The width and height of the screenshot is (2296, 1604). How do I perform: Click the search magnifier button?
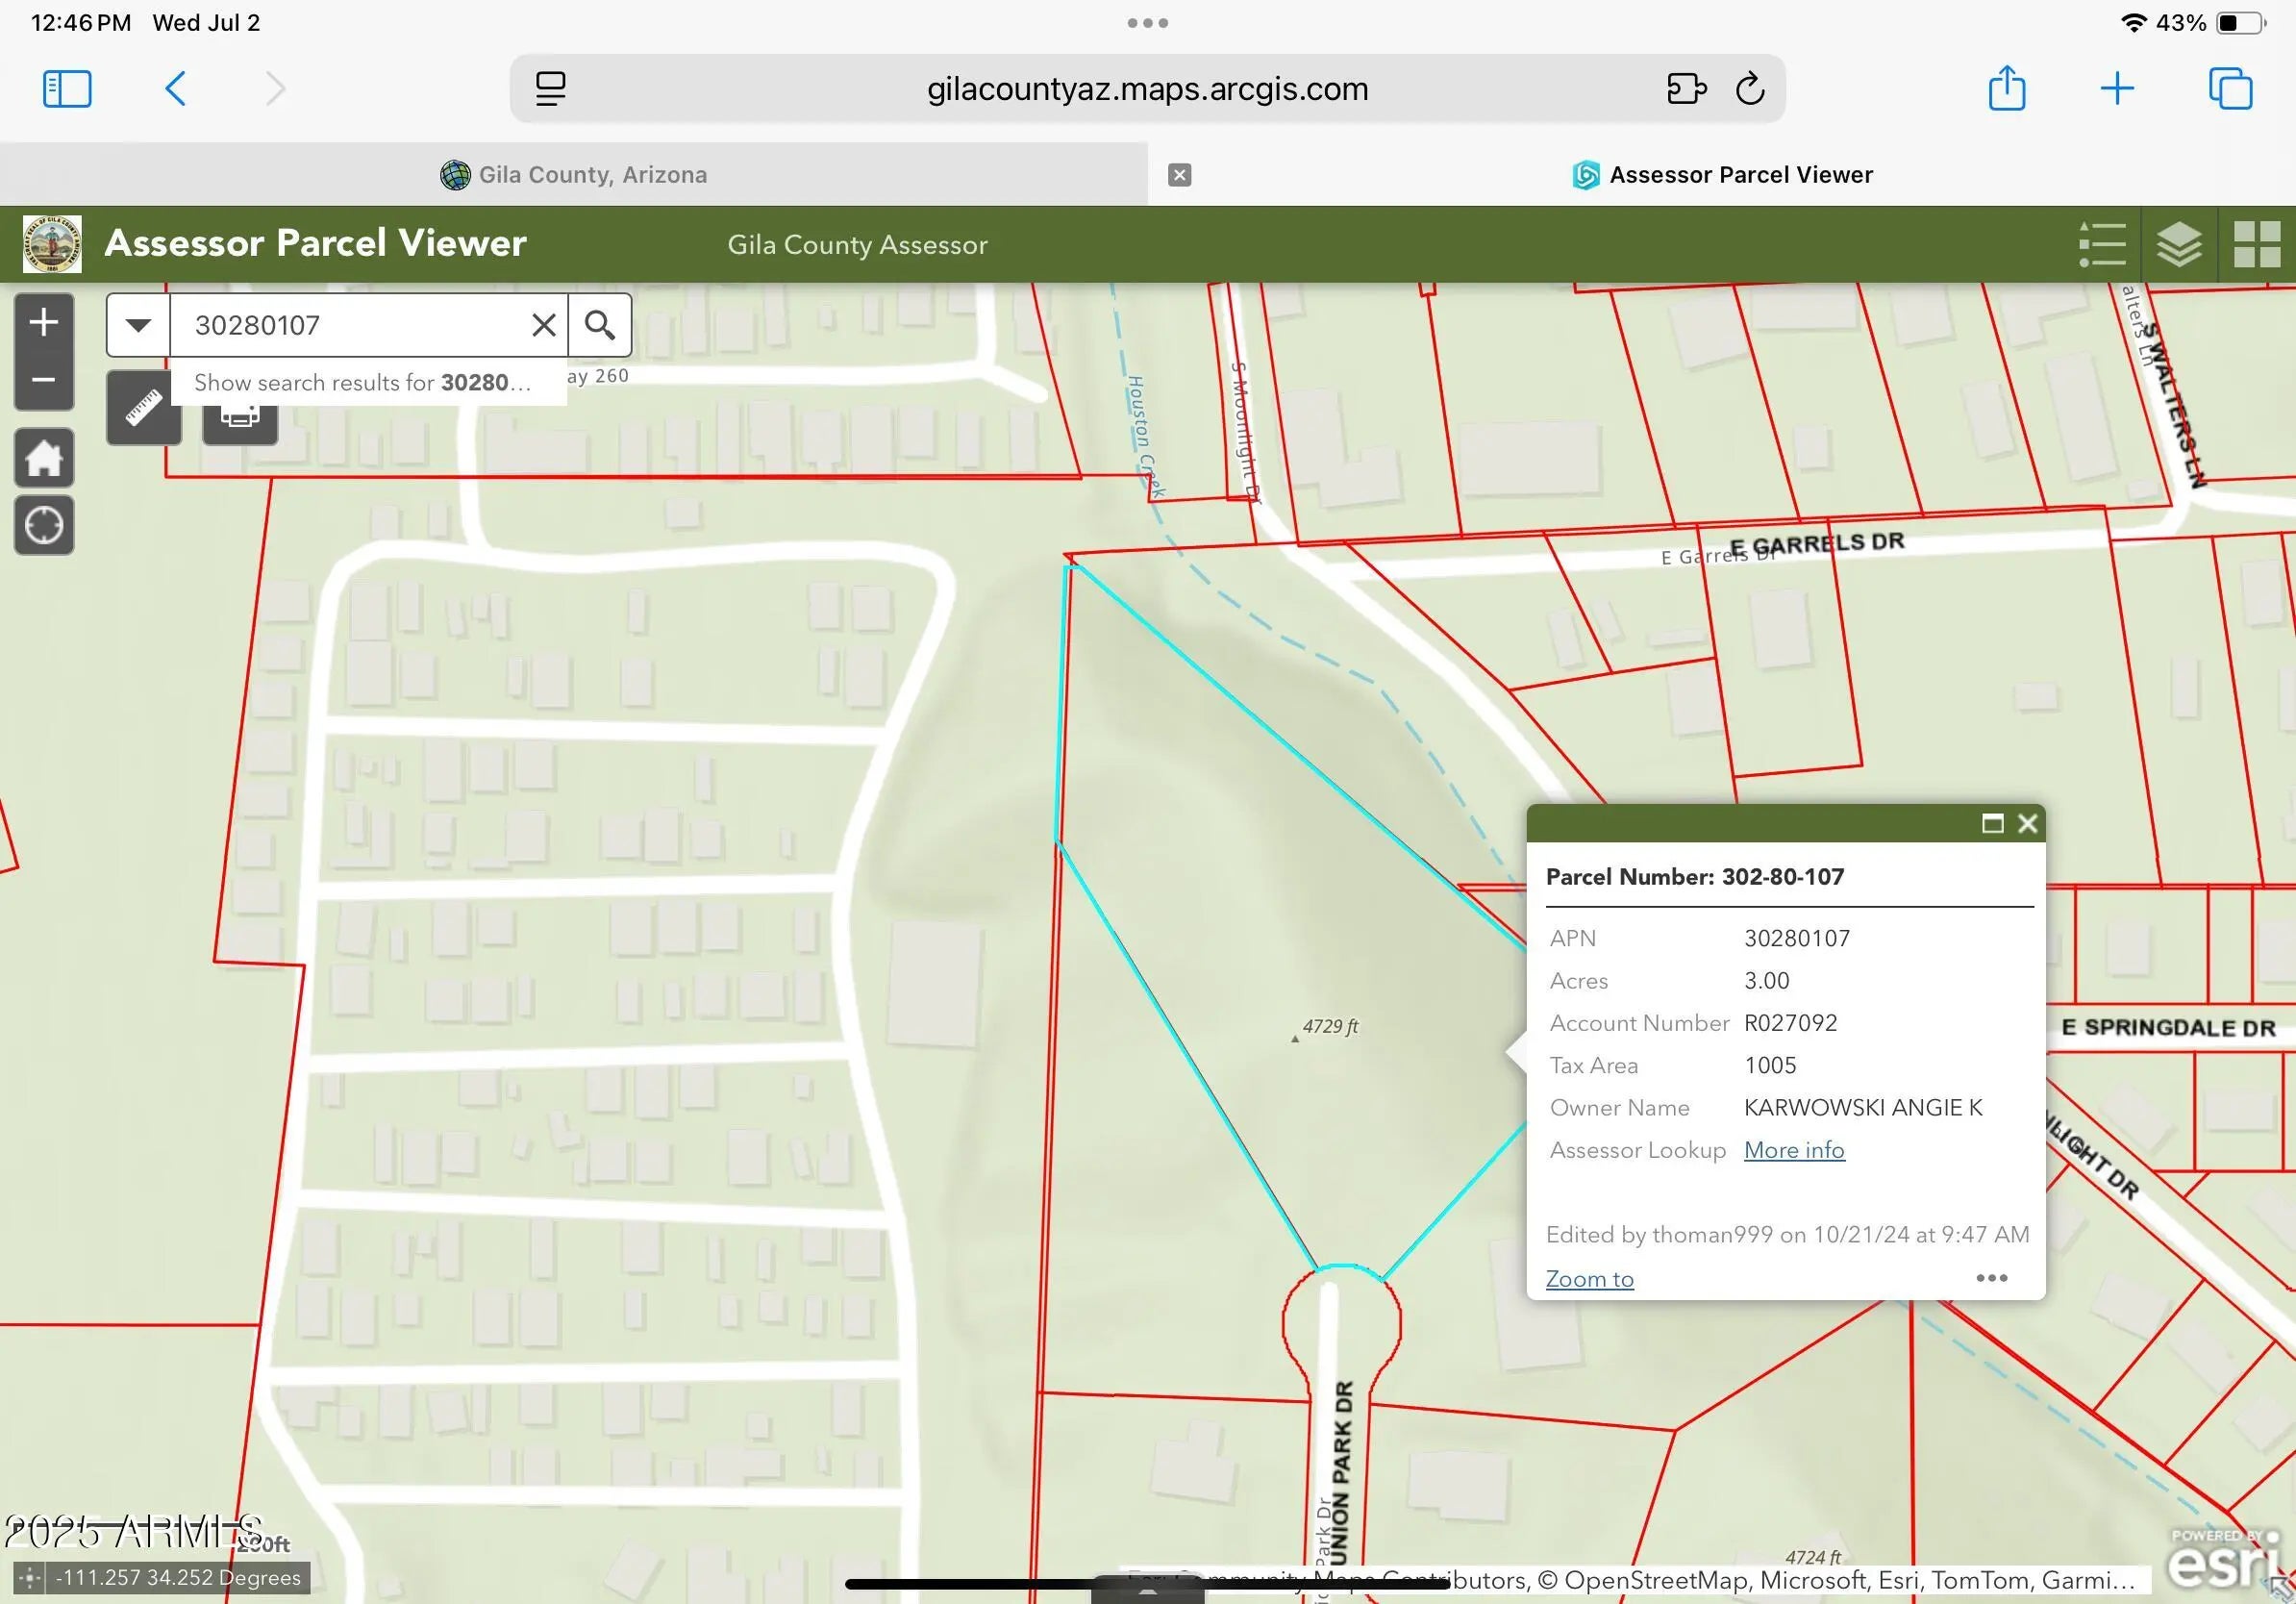pyautogui.click(x=600, y=325)
